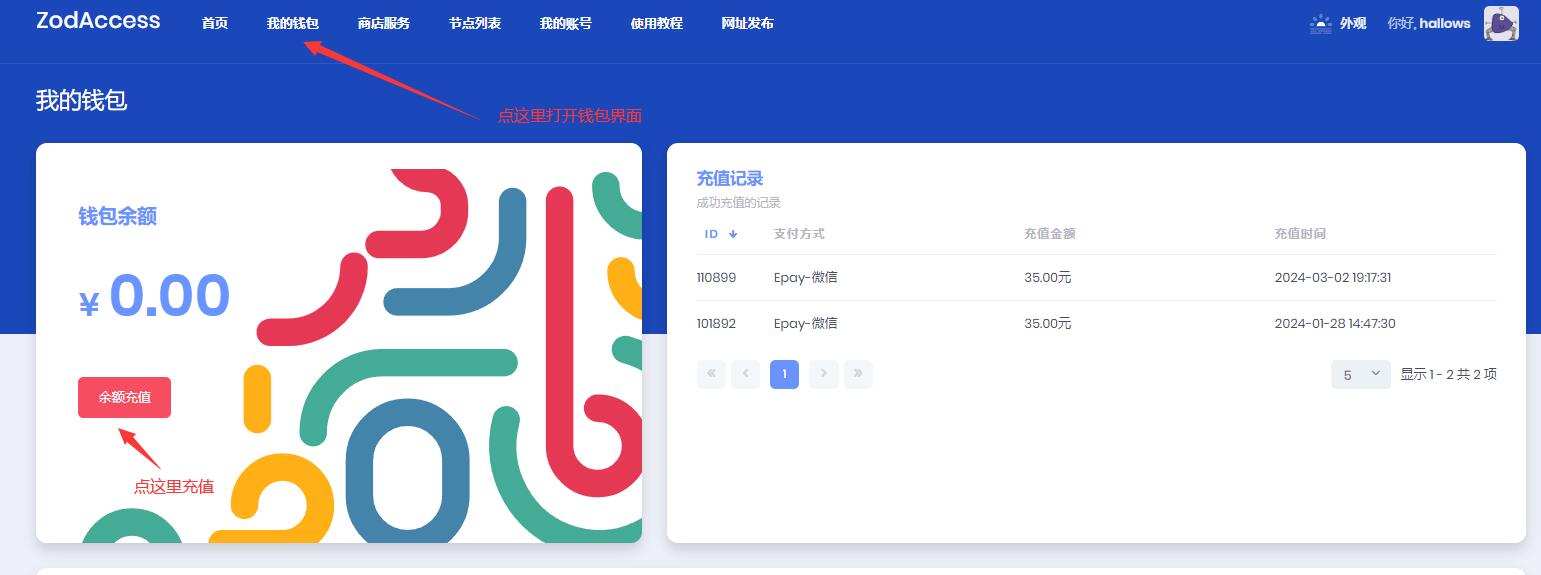The height and width of the screenshot is (575, 1541).
Task: Click the ZodAccess logo
Action: tap(98, 21)
